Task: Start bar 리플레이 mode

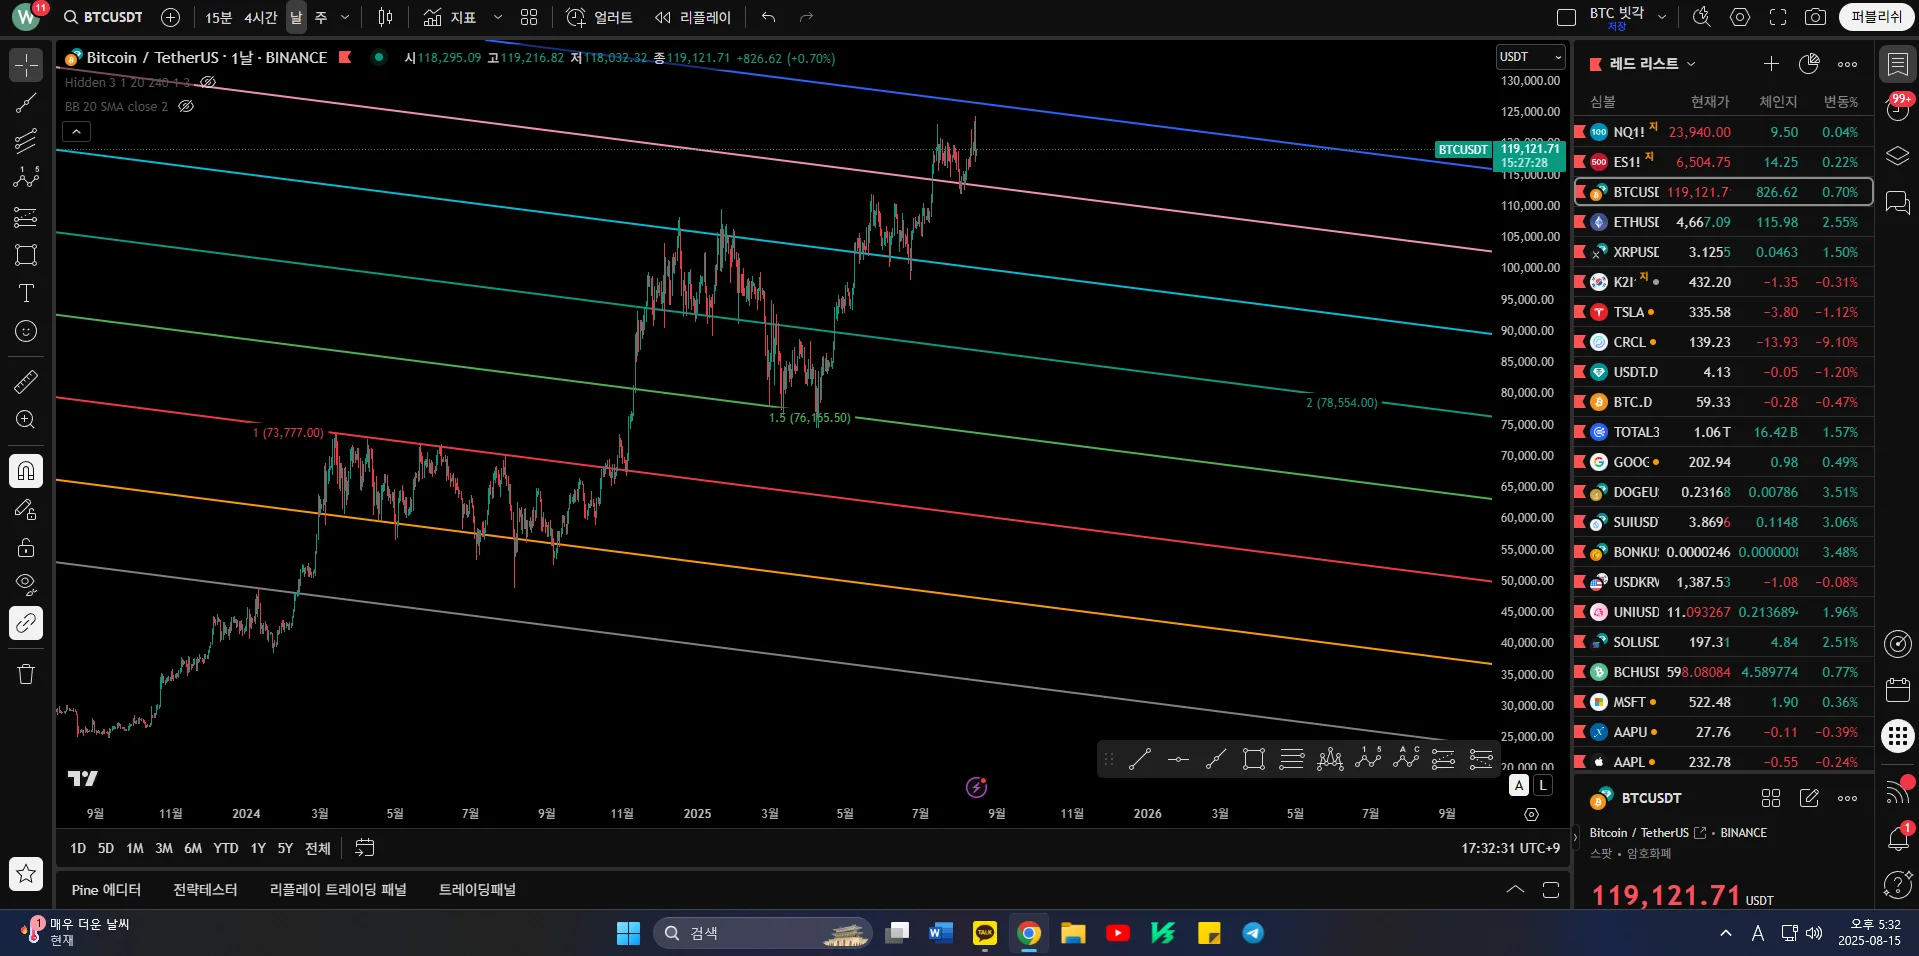Action: 693,17
